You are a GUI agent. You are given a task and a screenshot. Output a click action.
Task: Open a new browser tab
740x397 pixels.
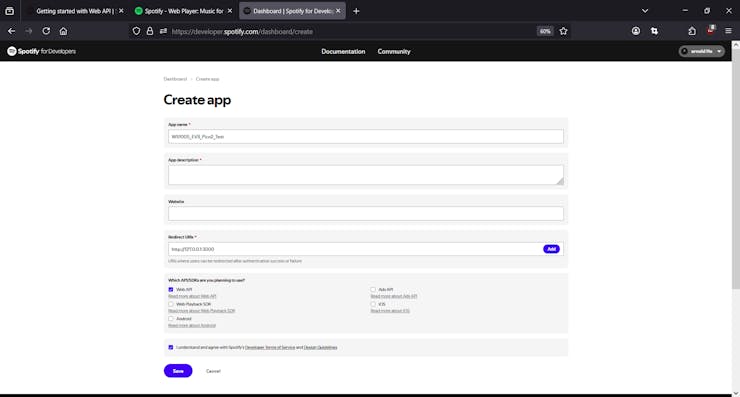(x=356, y=11)
